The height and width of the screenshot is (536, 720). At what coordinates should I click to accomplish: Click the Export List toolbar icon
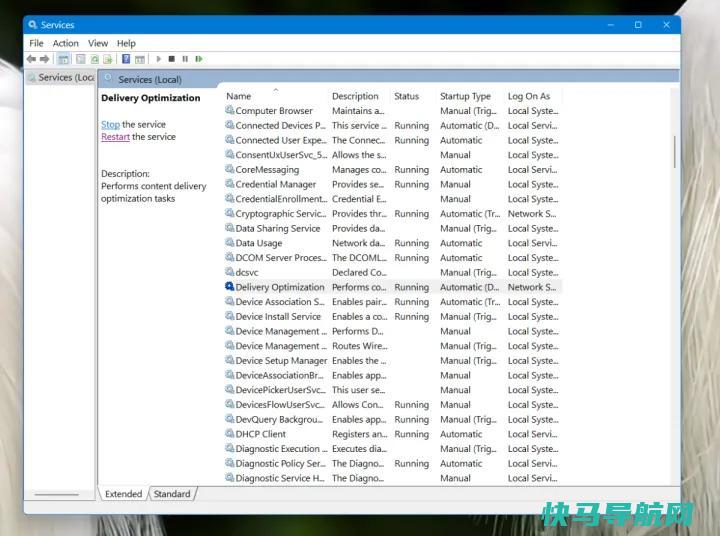[x=108, y=59]
